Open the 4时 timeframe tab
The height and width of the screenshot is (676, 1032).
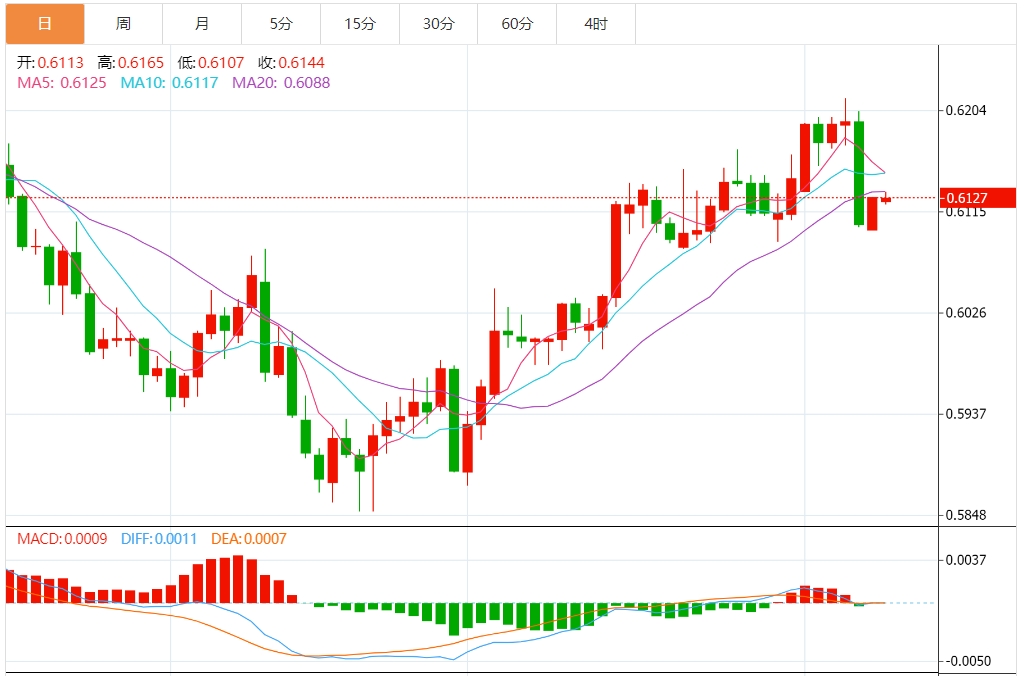point(596,24)
